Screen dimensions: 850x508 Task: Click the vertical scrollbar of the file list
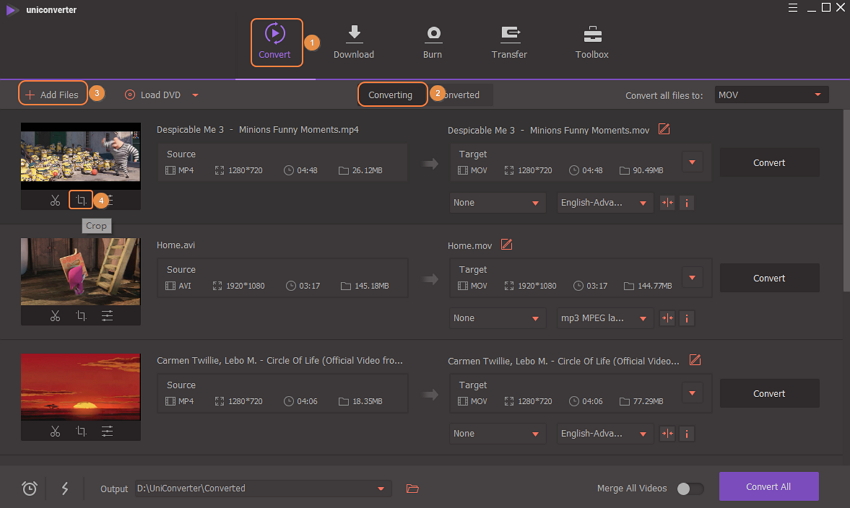[846, 201]
